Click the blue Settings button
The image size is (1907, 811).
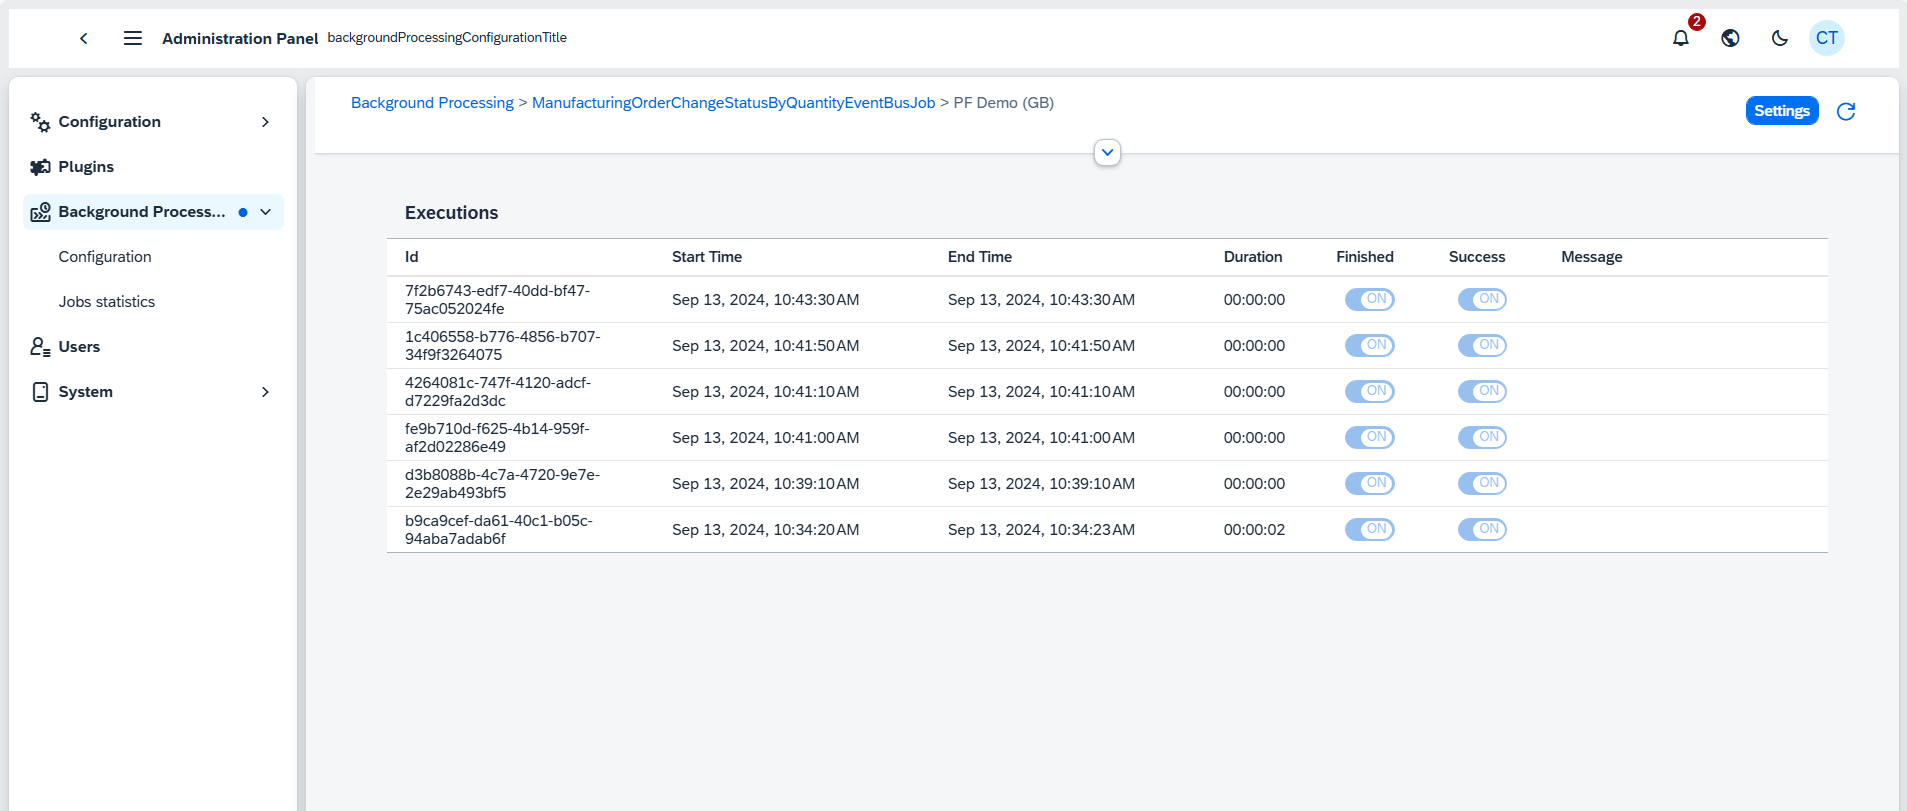coord(1781,111)
